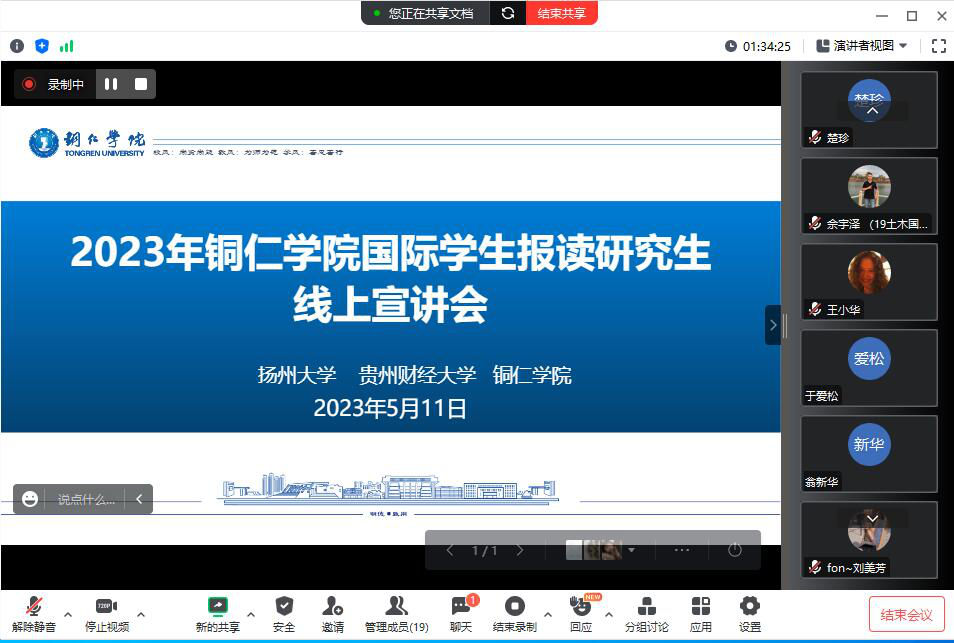Collapse the participant video sidebar
The image size is (954, 643).
(772, 325)
